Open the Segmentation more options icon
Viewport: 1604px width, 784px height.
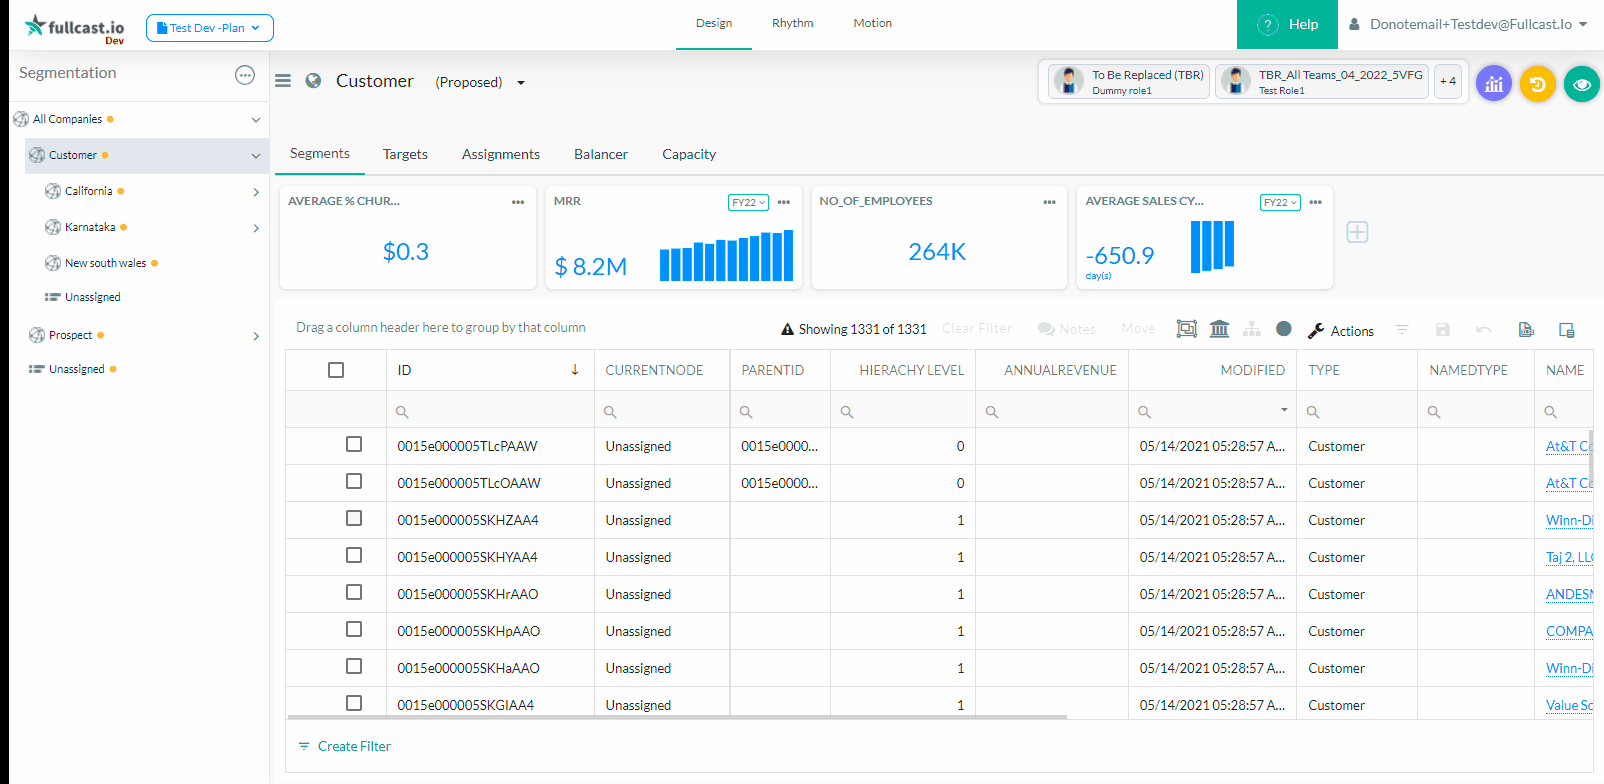[245, 75]
